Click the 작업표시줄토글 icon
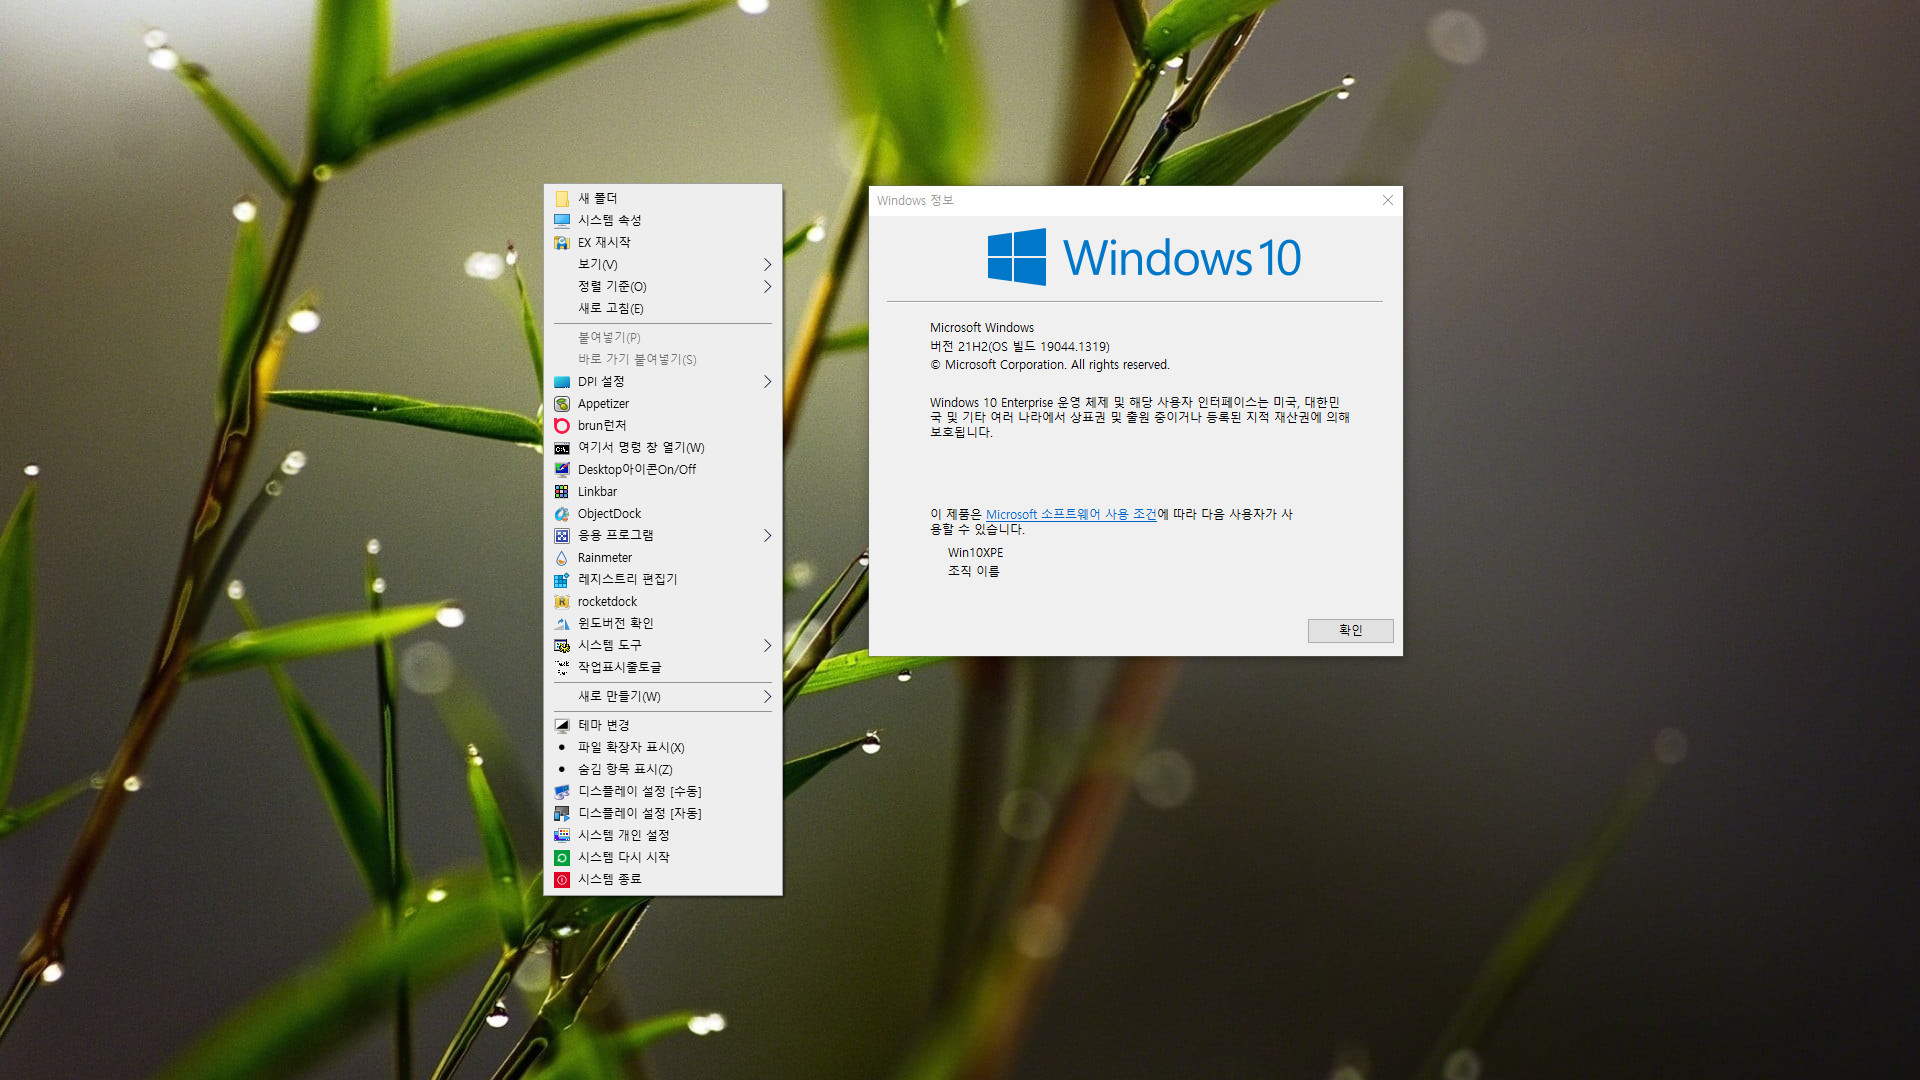 click(x=562, y=667)
